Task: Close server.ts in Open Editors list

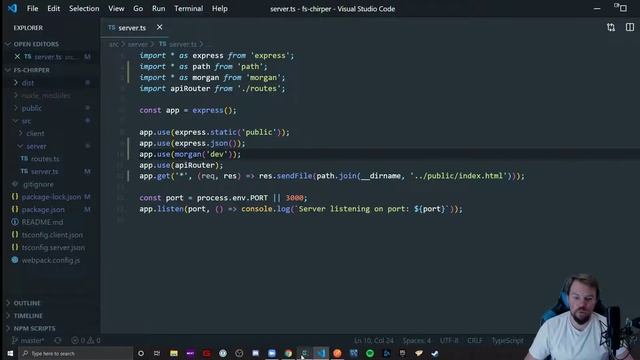Action: [x=17, y=57]
